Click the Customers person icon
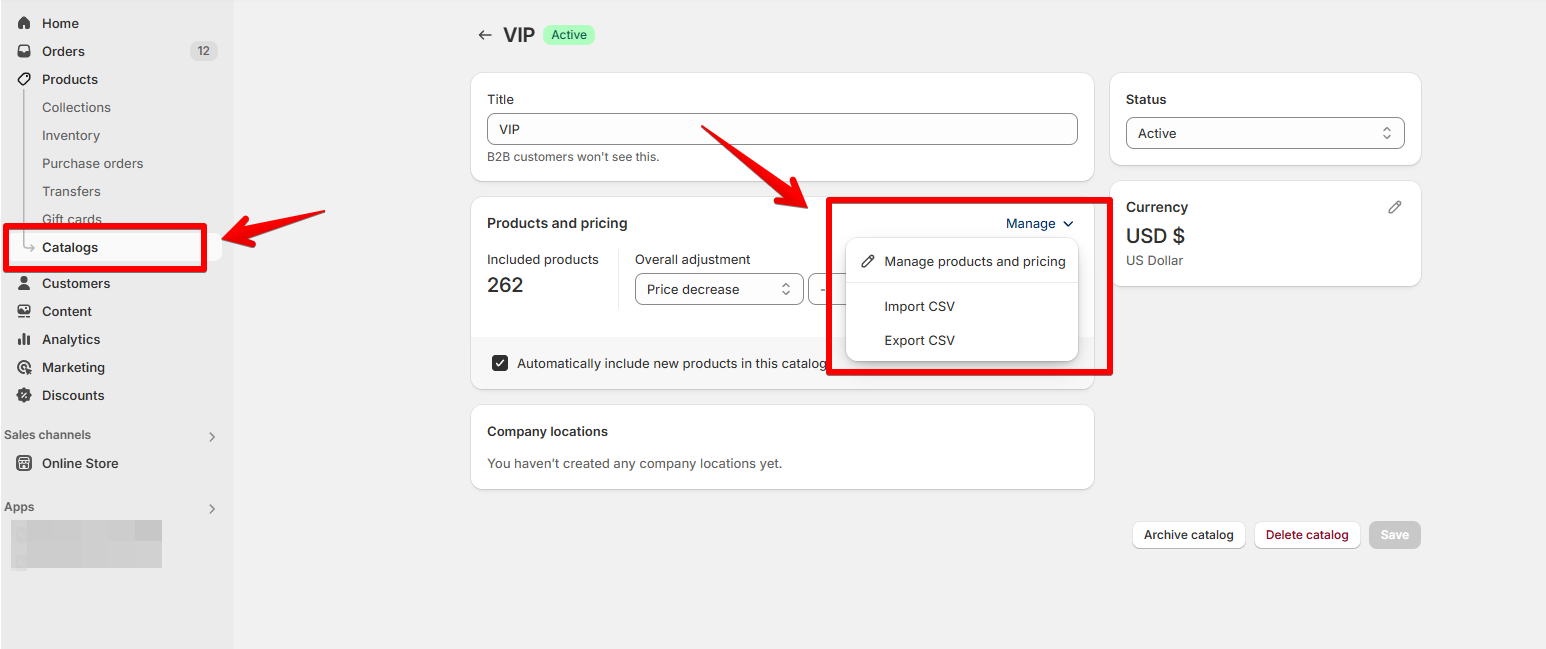The image size is (1546, 649). point(24,283)
